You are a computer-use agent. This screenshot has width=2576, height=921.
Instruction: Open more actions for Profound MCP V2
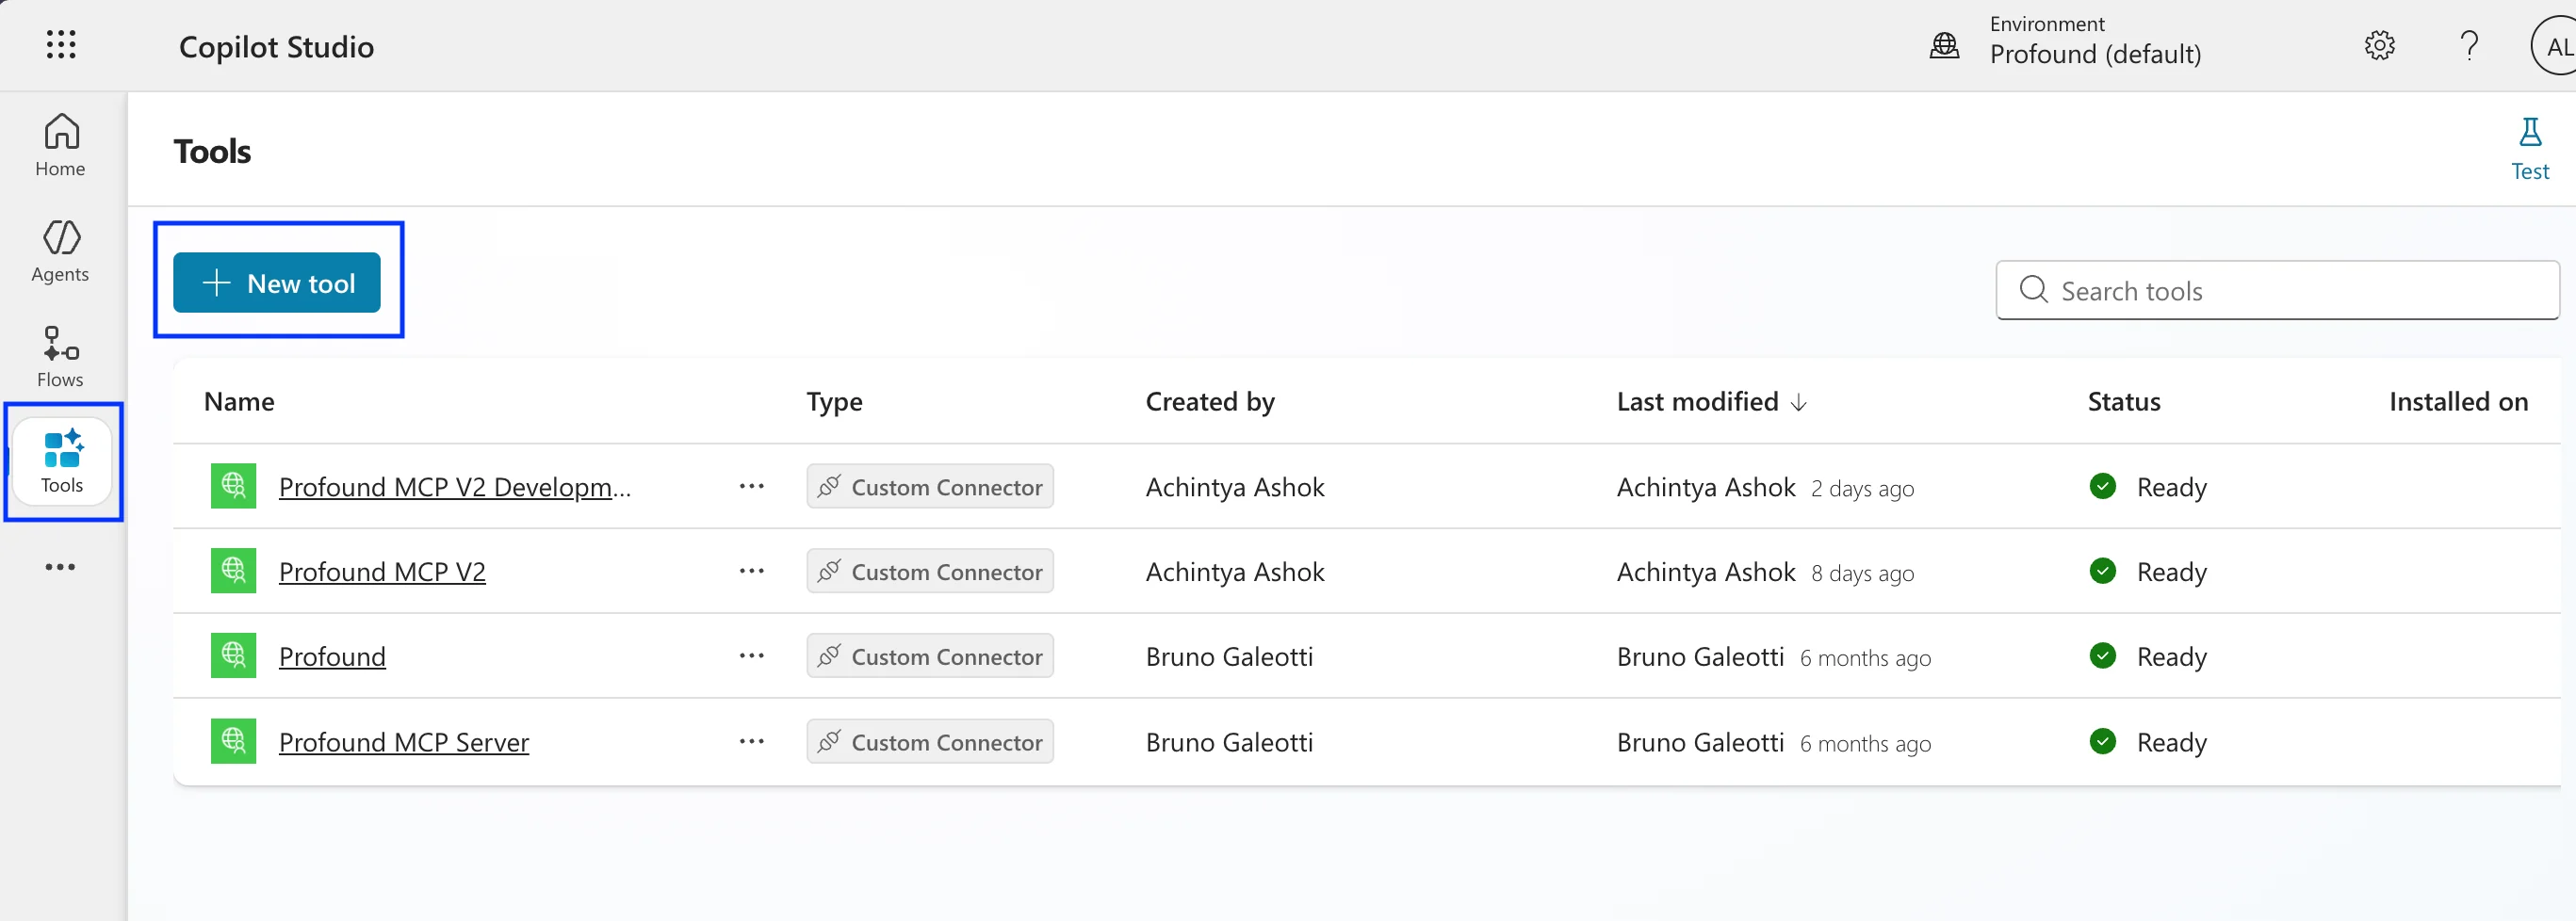pos(752,572)
